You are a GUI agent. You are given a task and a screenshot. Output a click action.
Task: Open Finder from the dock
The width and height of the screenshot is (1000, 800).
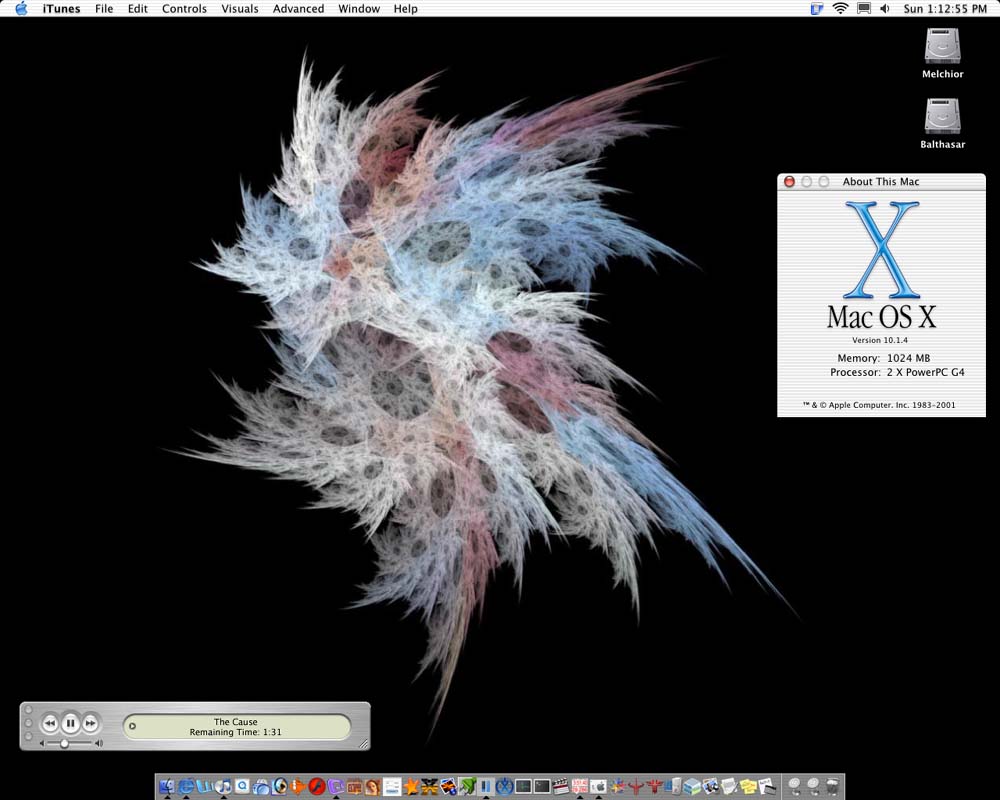pyautogui.click(x=166, y=786)
